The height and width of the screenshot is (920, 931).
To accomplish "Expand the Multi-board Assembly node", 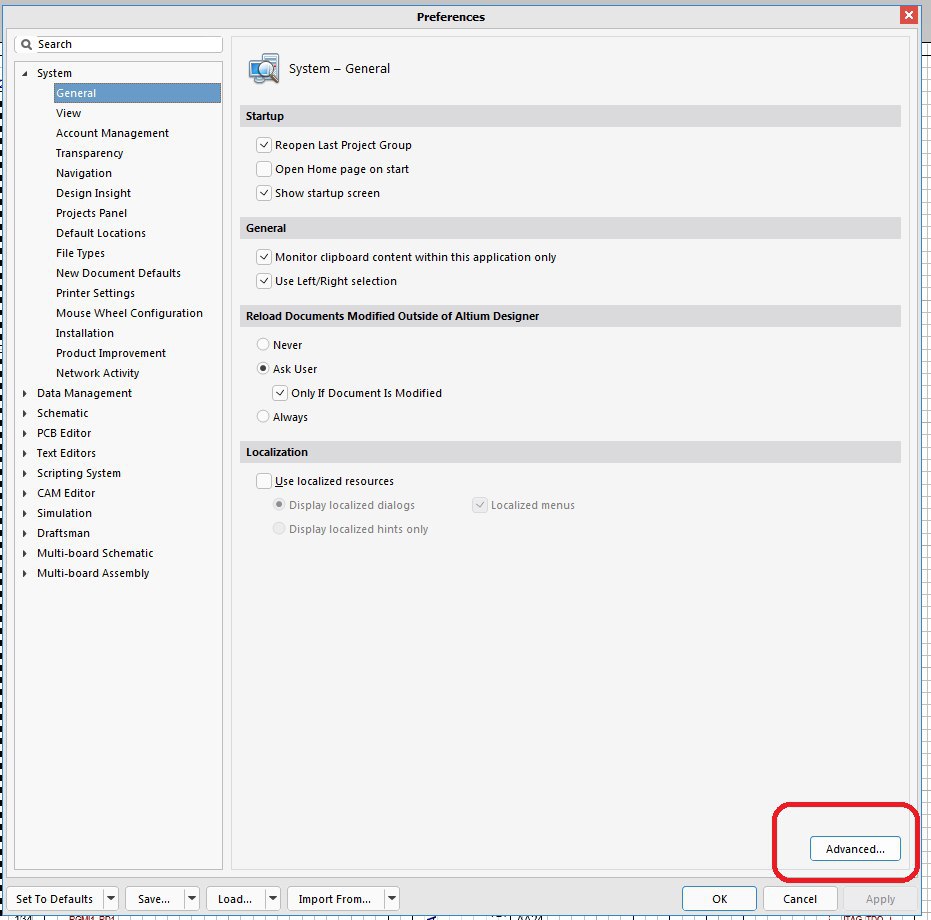I will pyautogui.click(x=24, y=573).
